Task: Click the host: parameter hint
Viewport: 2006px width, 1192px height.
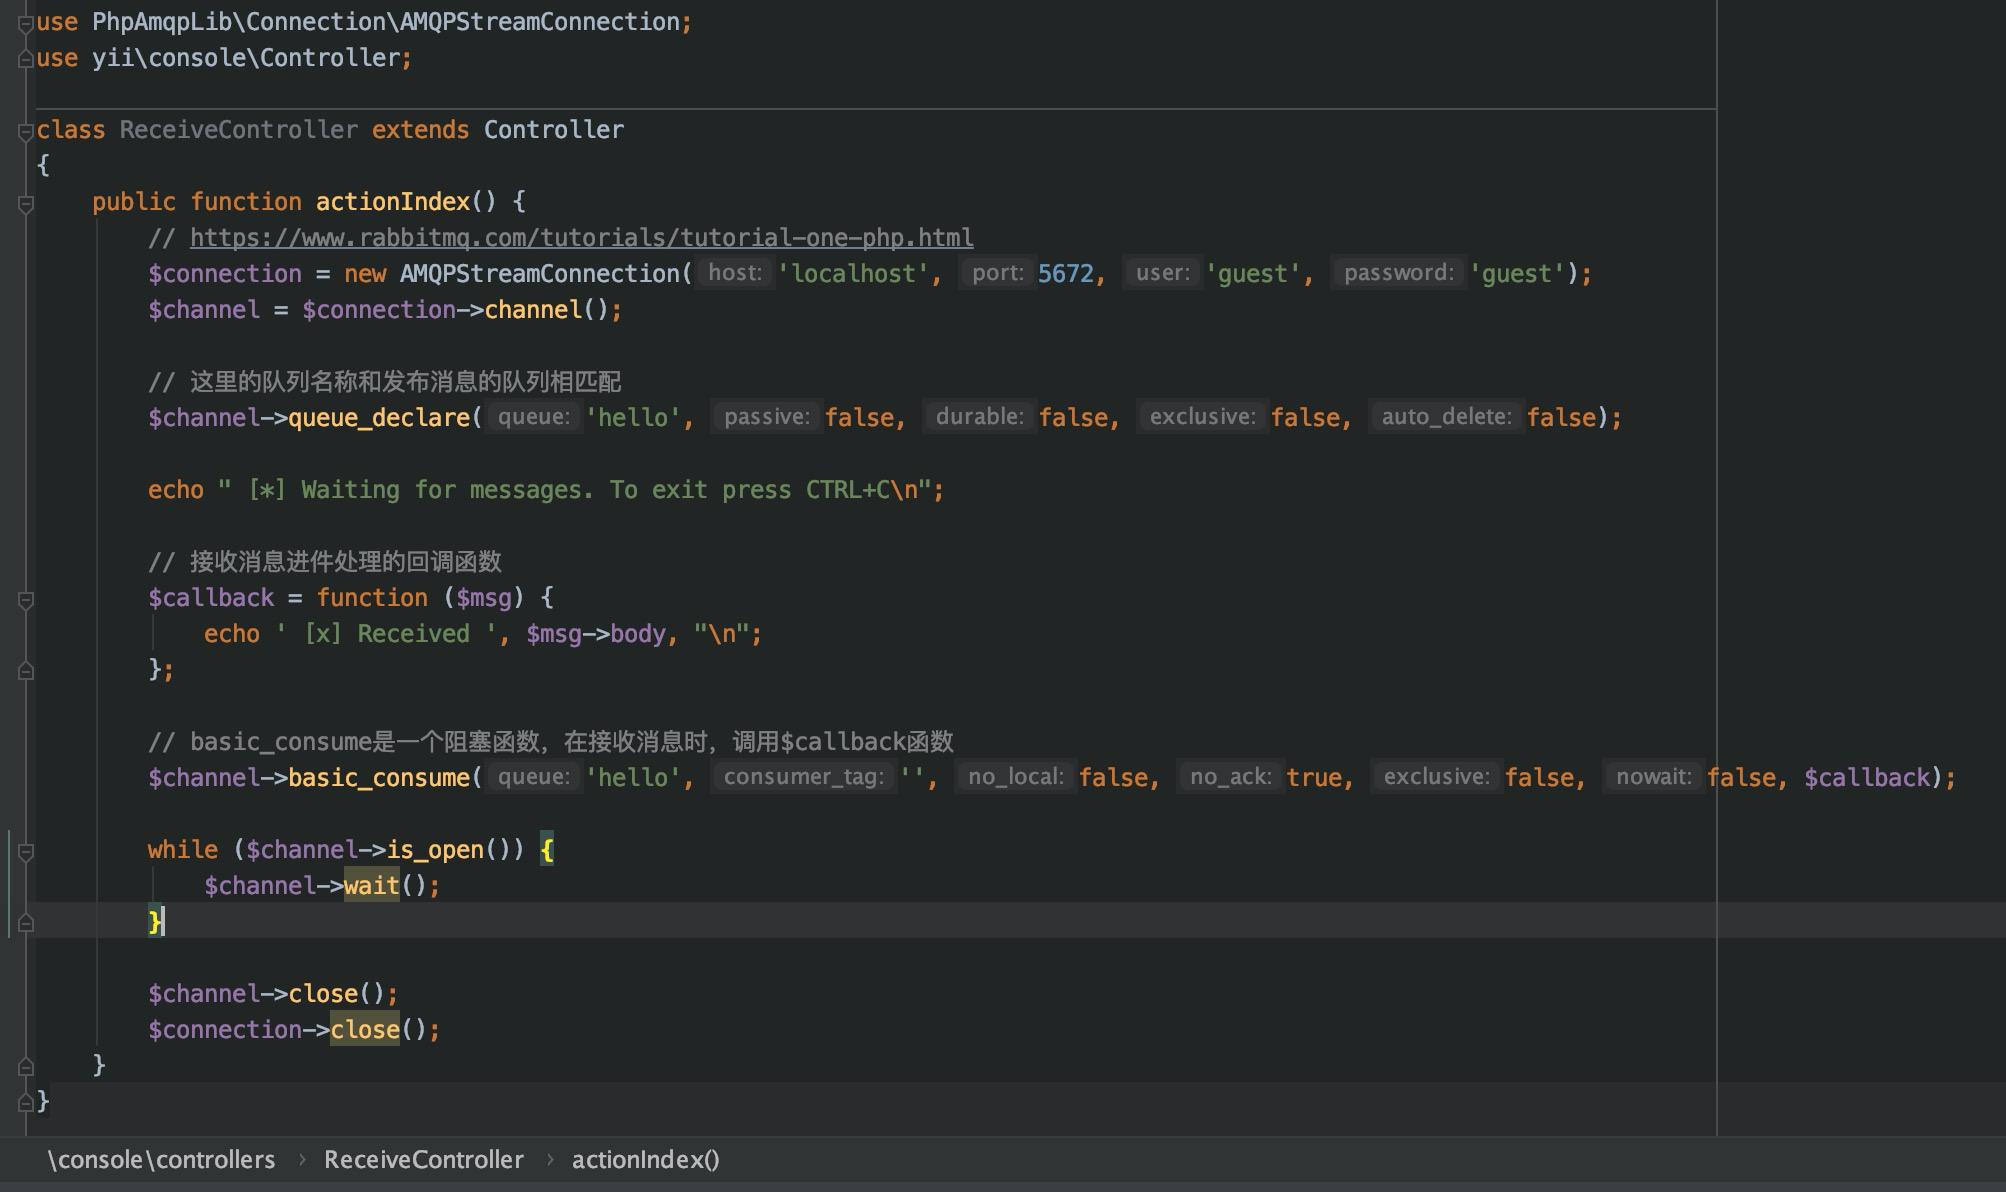Action: (x=735, y=273)
